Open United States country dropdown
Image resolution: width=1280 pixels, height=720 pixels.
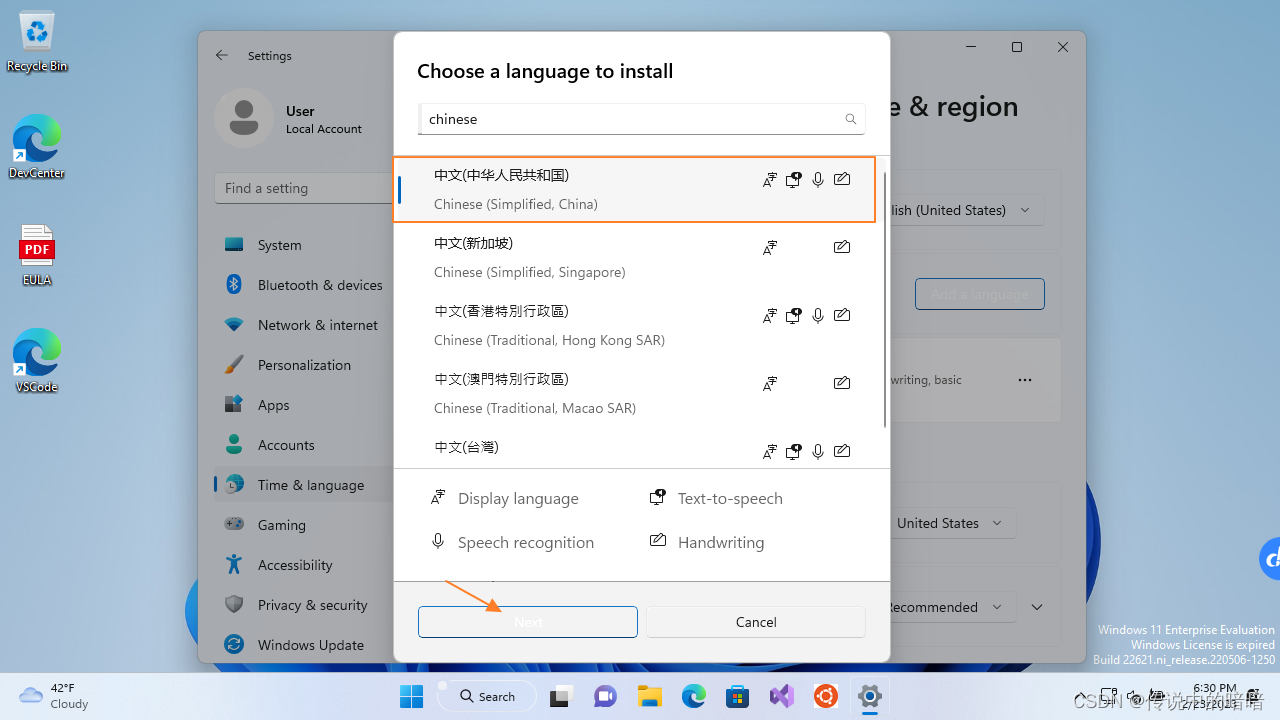click(951, 523)
